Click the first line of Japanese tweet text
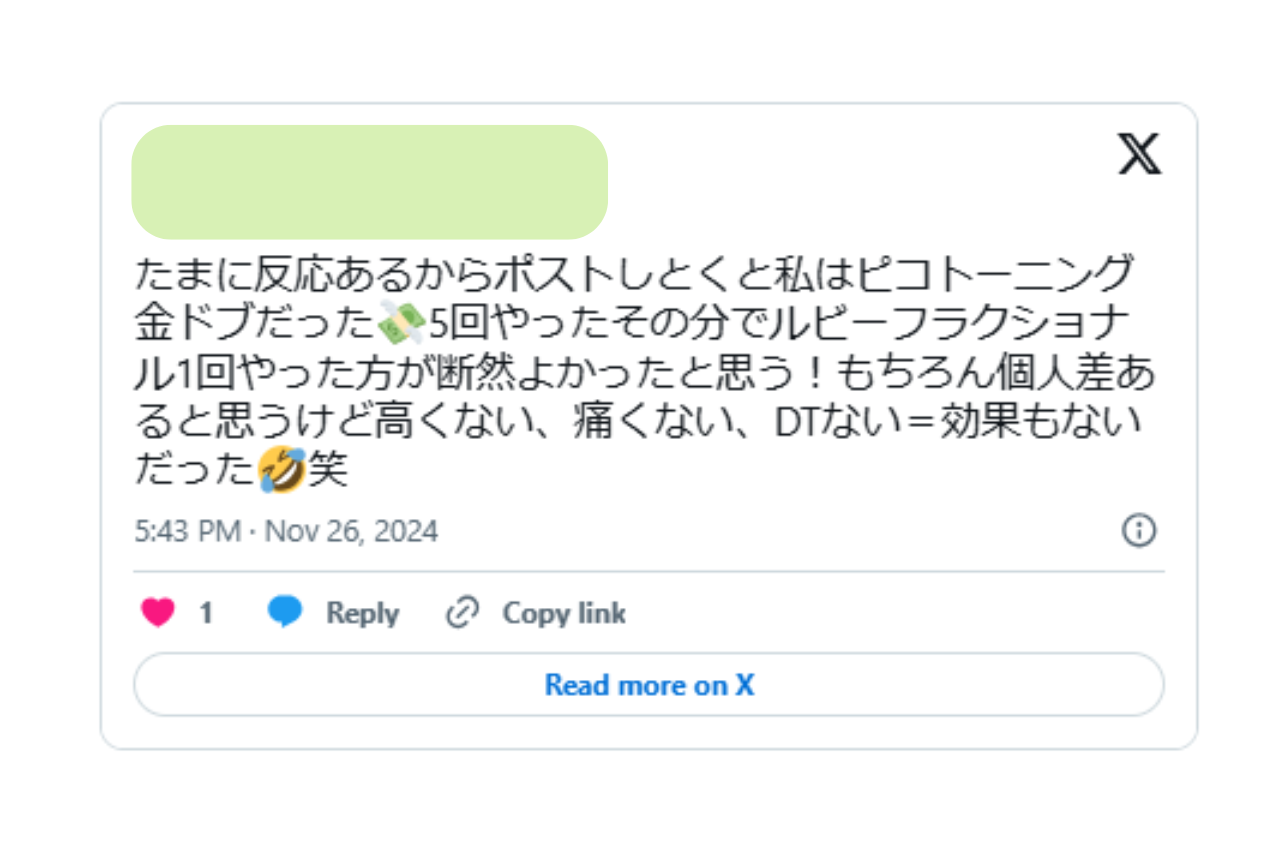The image size is (1280, 852). pyautogui.click(x=636, y=274)
